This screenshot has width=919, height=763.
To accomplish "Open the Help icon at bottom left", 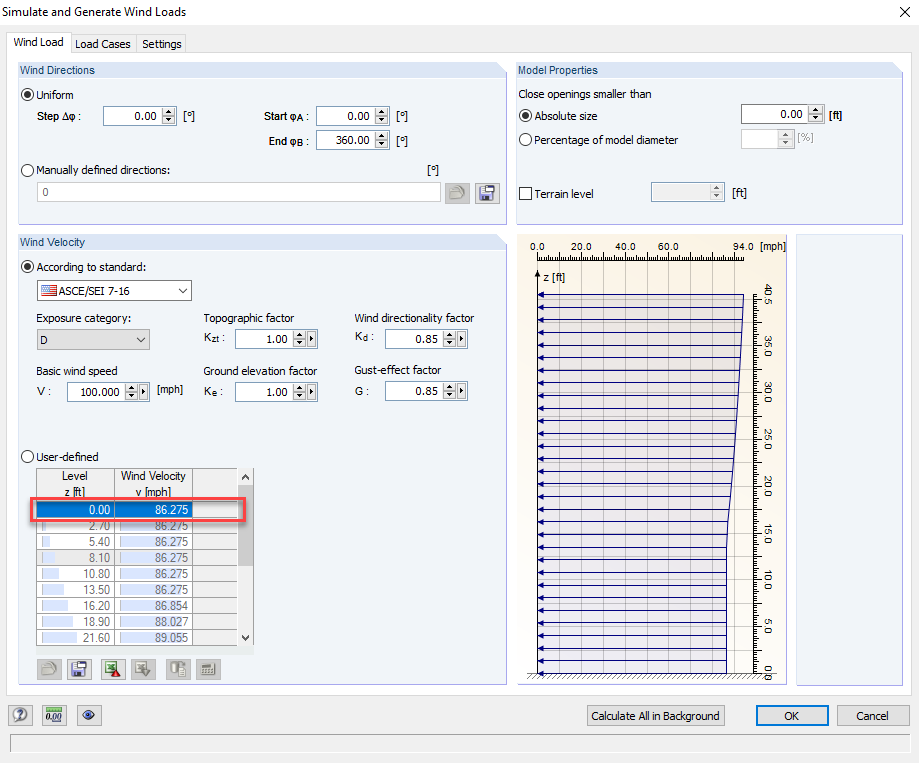I will pyautogui.click(x=18, y=715).
